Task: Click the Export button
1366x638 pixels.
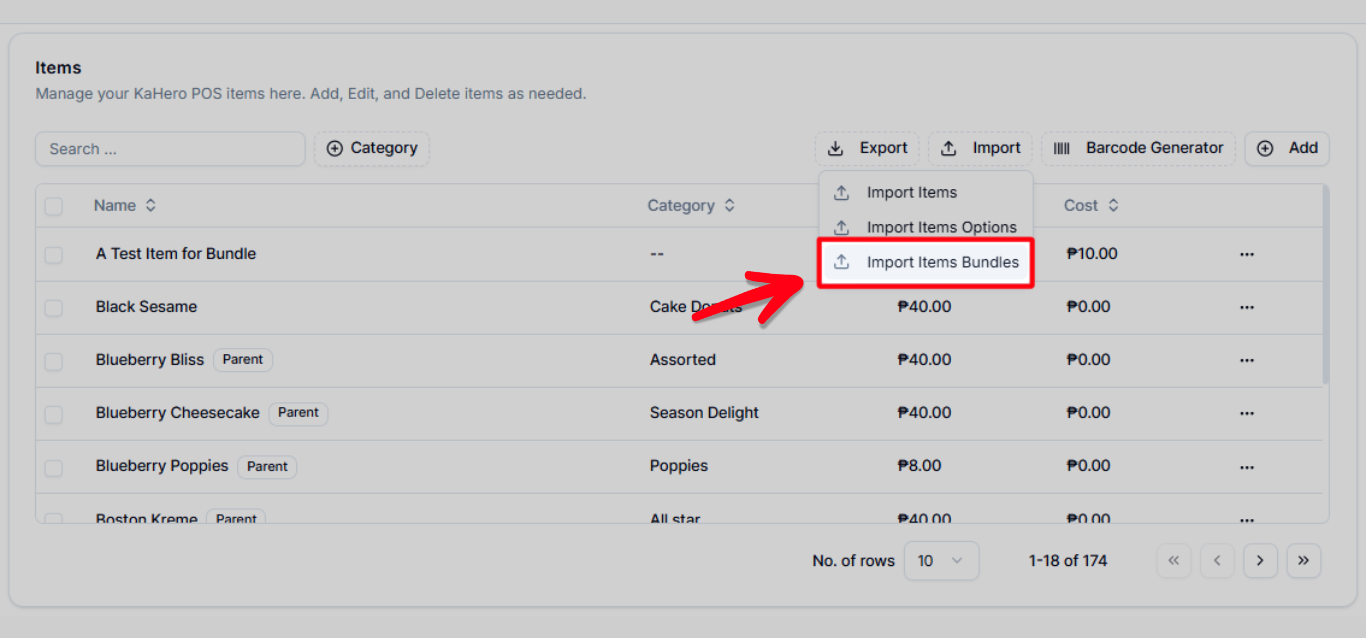Action: [867, 148]
